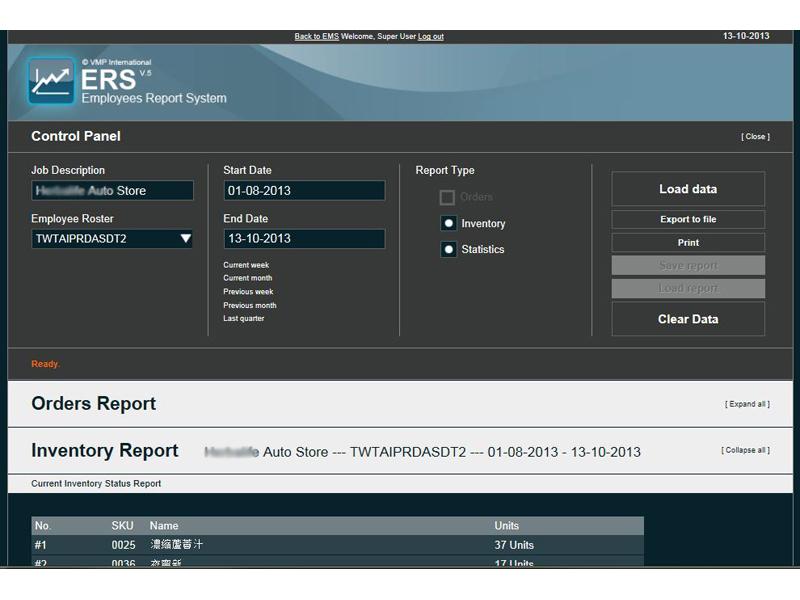Collapse all in Inventory Report

[745, 450]
